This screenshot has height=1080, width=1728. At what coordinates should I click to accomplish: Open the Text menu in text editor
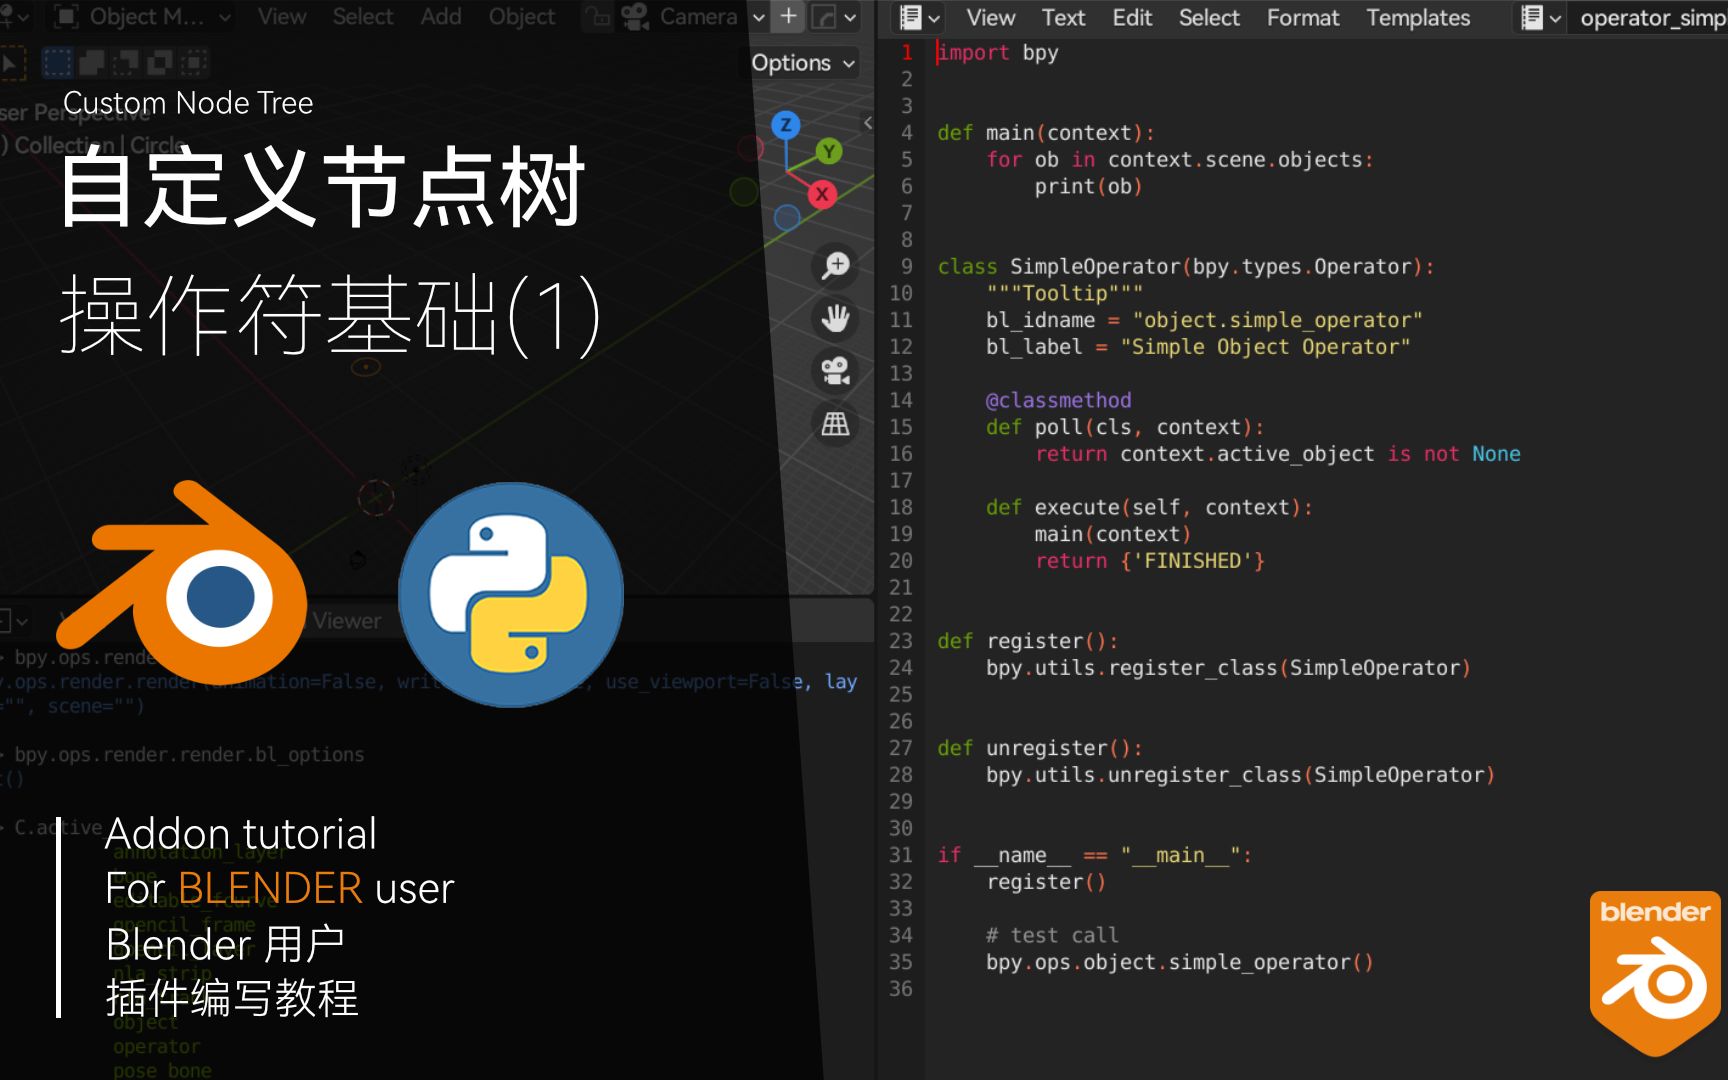(1062, 17)
